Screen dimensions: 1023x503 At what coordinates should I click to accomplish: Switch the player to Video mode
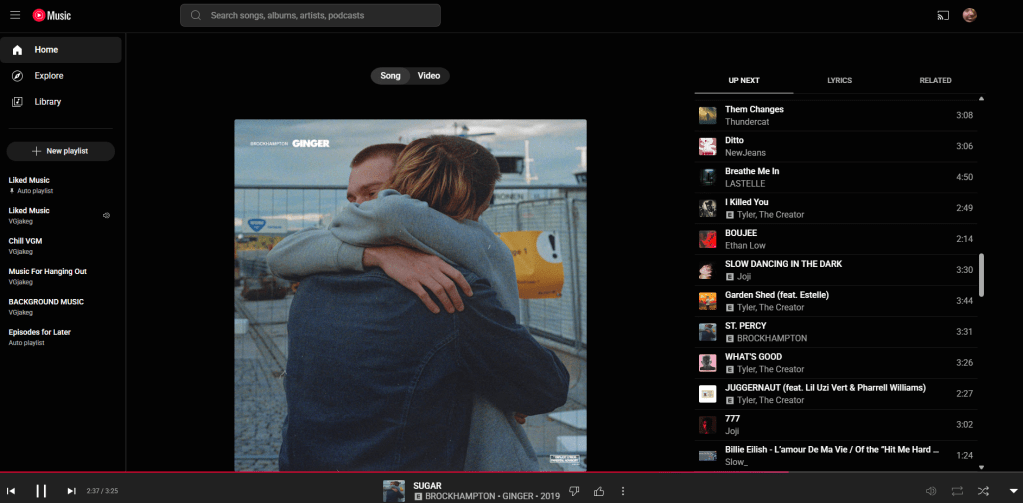(x=429, y=76)
